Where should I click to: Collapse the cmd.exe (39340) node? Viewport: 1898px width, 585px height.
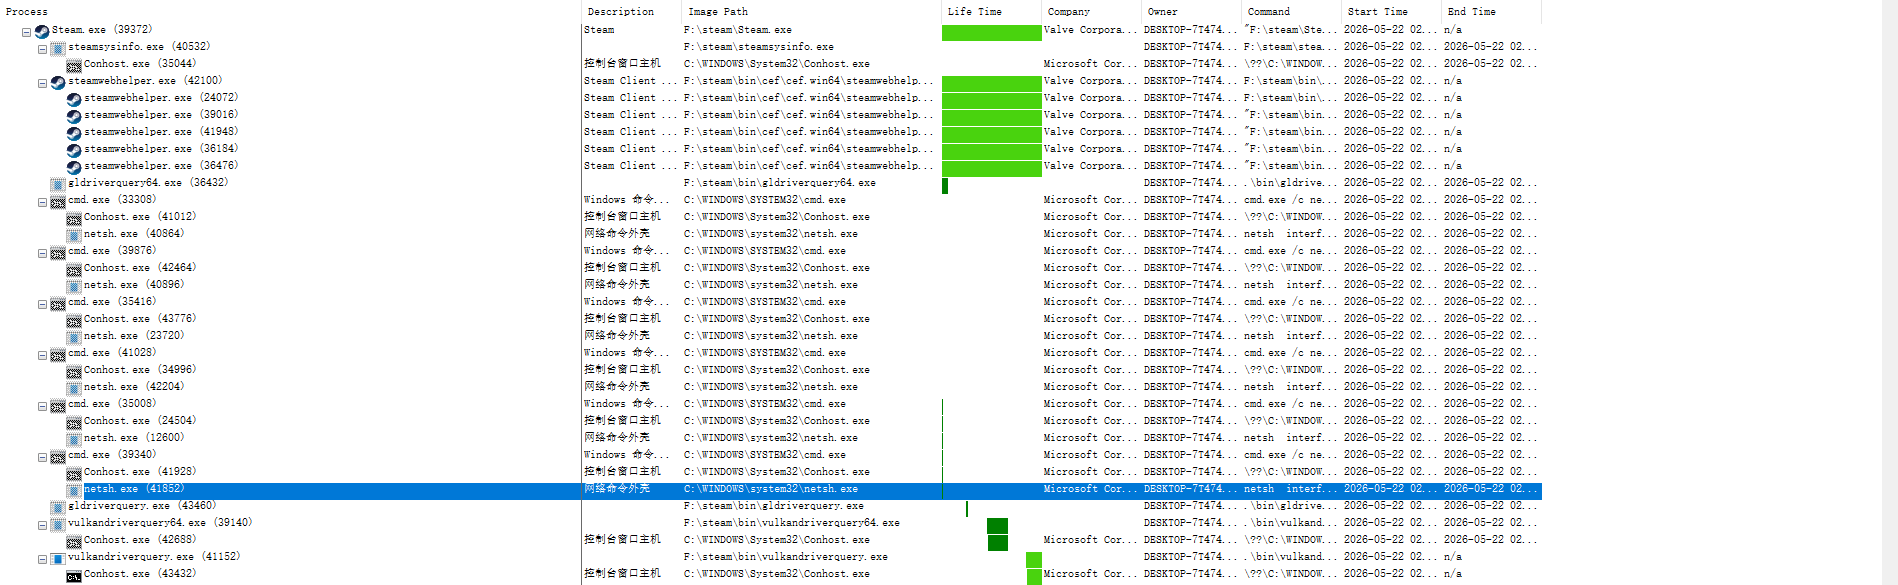click(42, 457)
